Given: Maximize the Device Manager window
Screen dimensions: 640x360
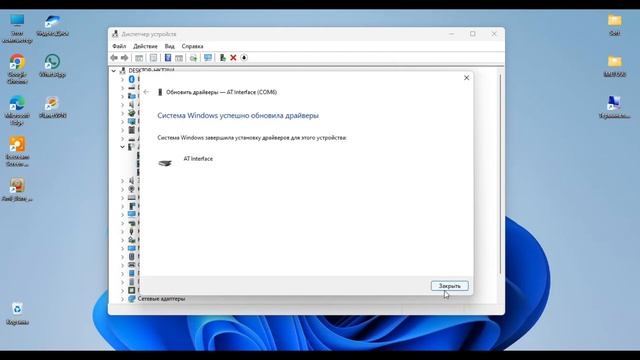Looking at the screenshot, I should [473, 34].
